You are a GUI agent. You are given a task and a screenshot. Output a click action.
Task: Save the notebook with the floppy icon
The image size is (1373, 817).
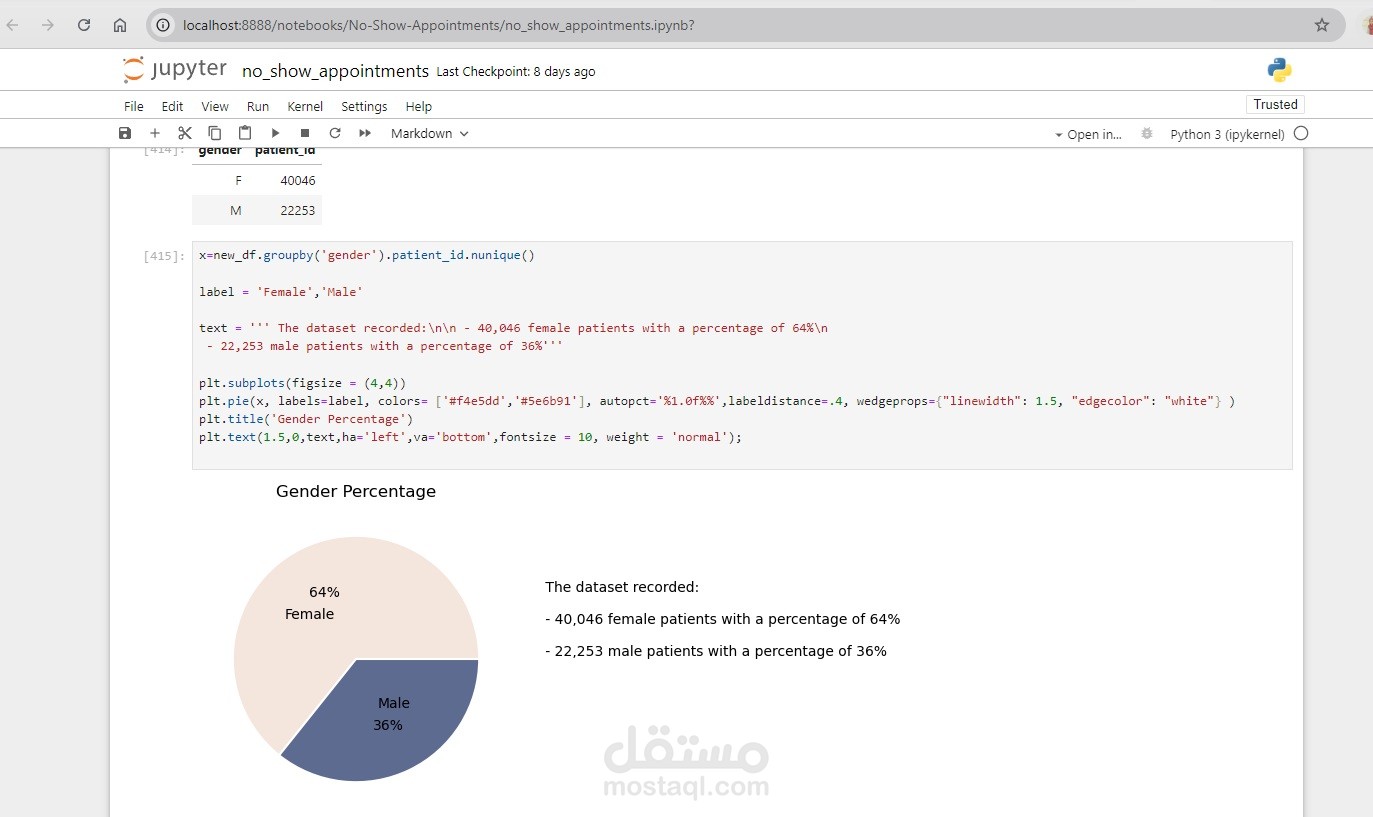(x=125, y=133)
